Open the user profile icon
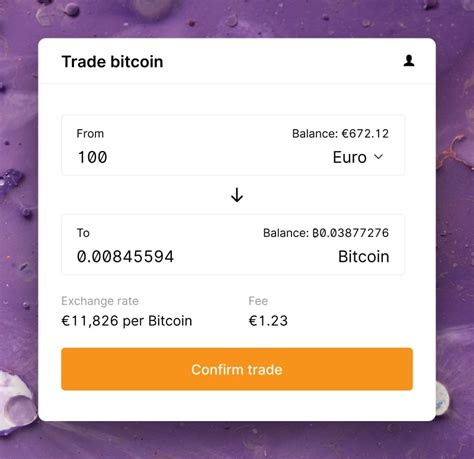The width and height of the screenshot is (474, 459). click(x=409, y=61)
